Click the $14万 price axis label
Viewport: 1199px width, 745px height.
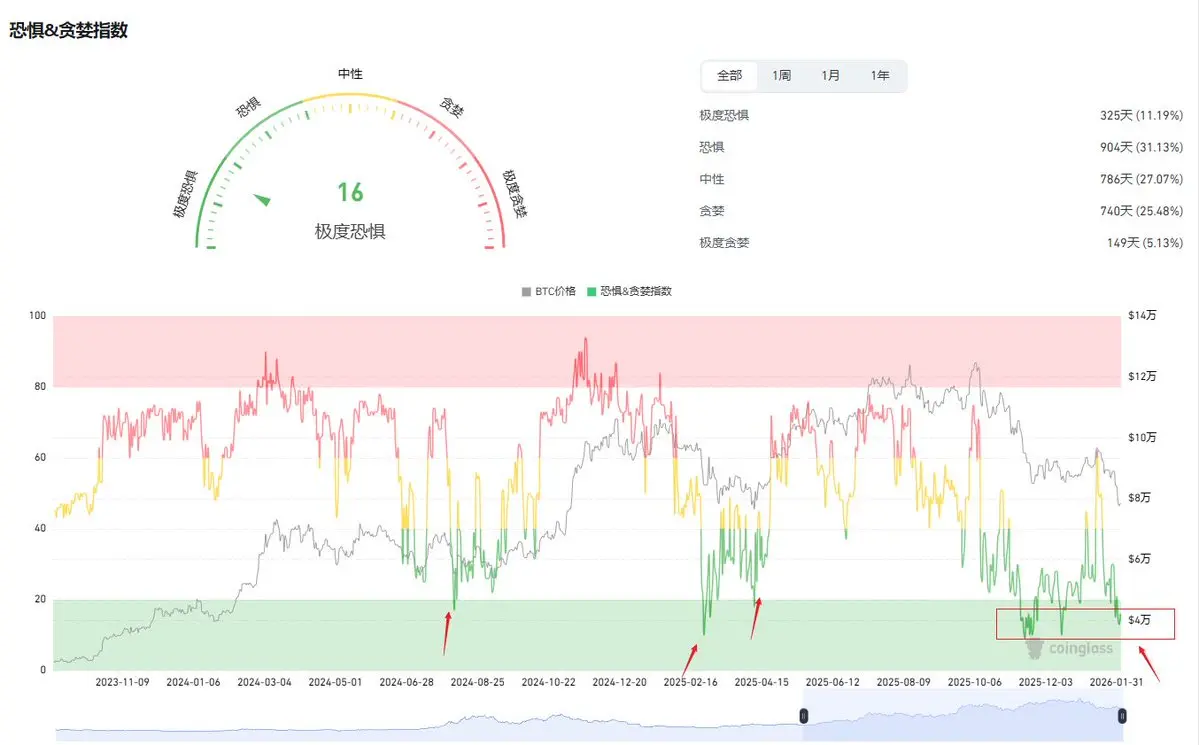tap(1142, 316)
